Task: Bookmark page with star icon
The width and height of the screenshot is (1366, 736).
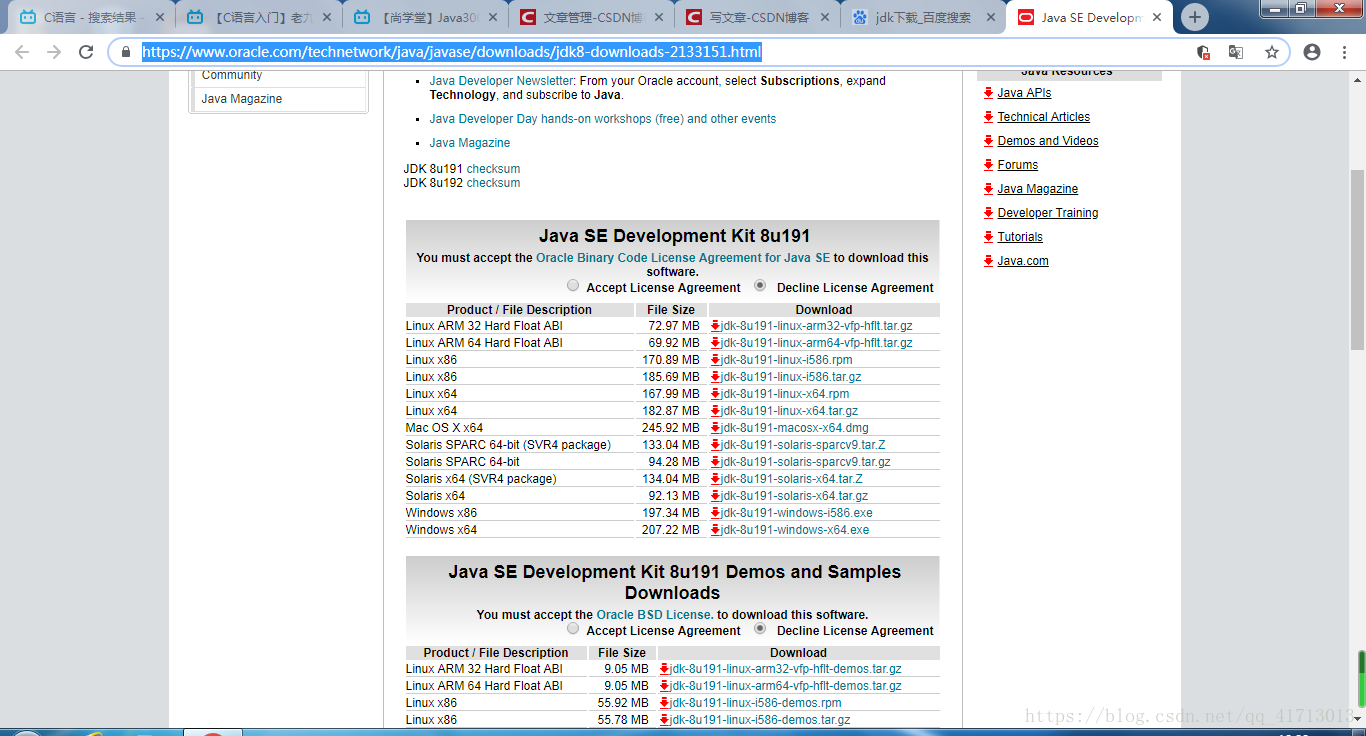Action: point(1272,52)
